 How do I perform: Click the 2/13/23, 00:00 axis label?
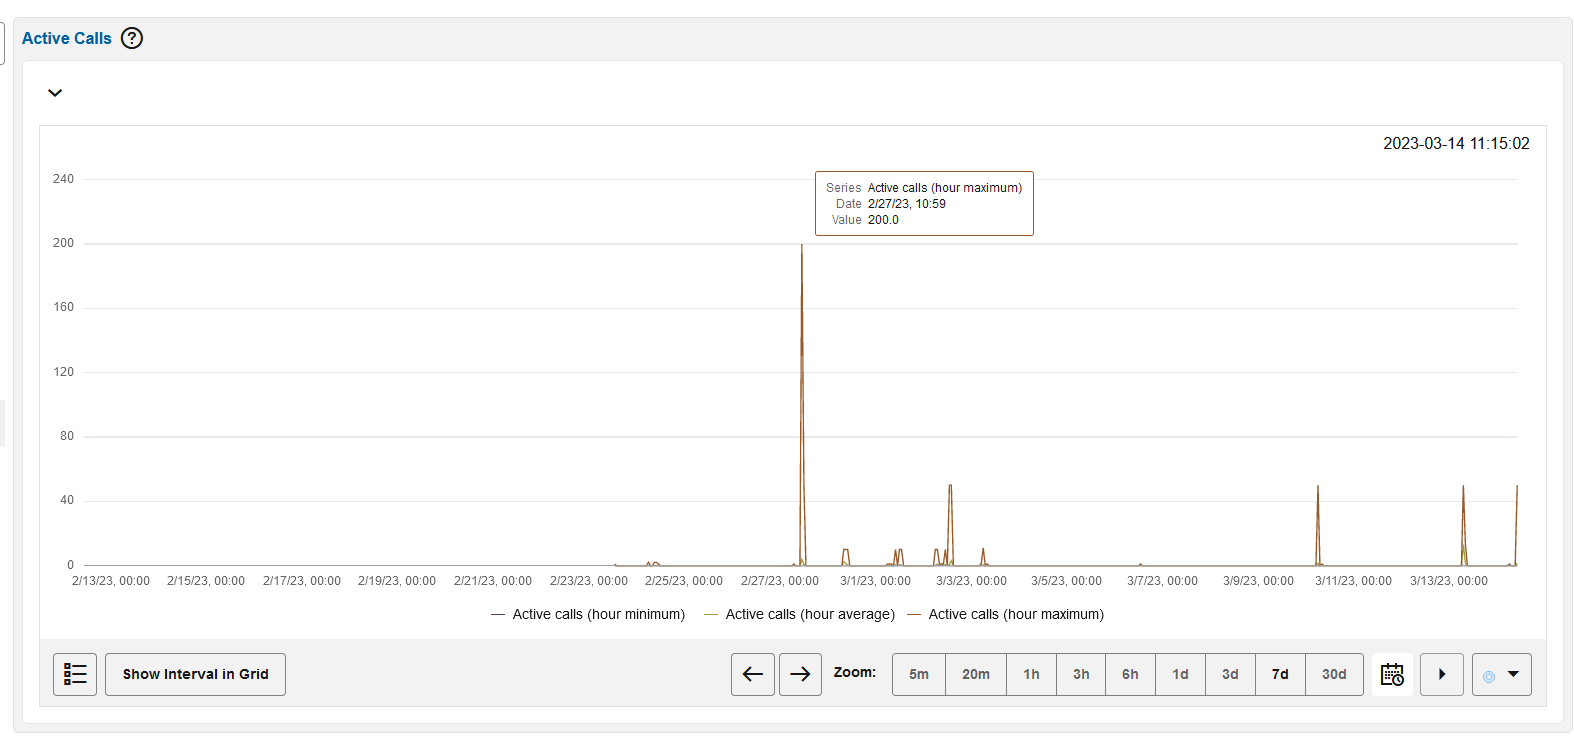[111, 581]
